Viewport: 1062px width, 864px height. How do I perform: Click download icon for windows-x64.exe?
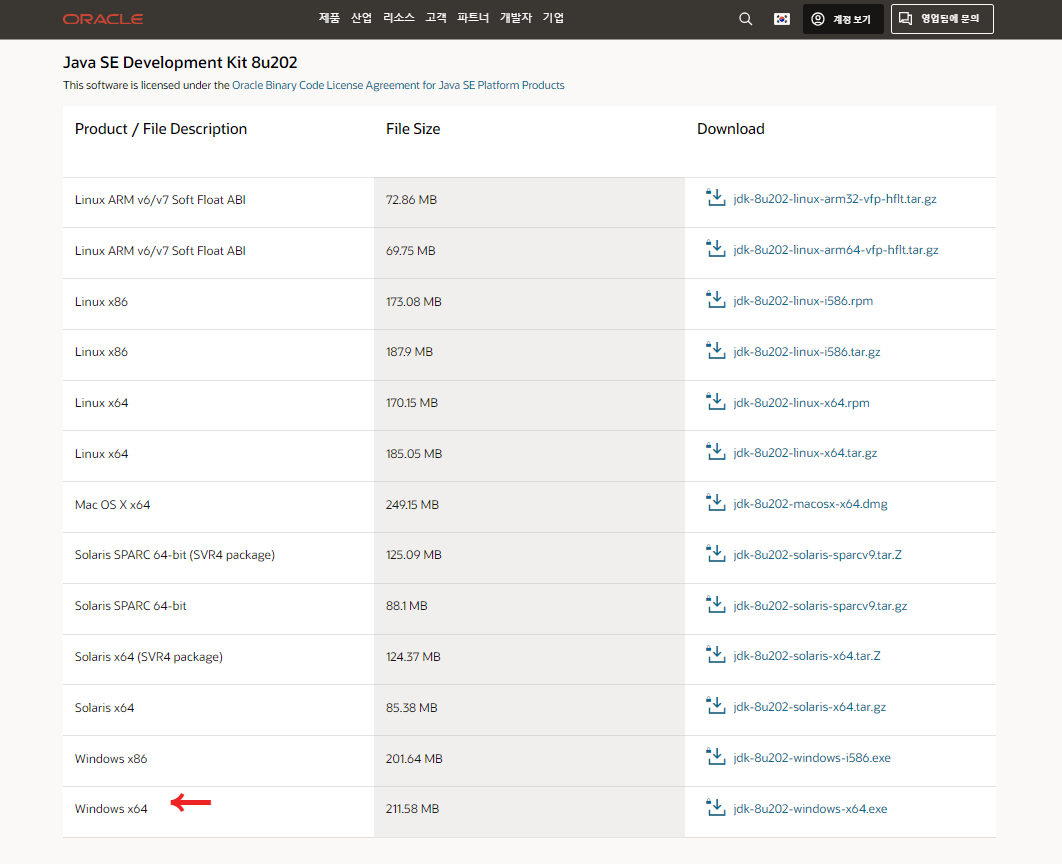click(715, 807)
